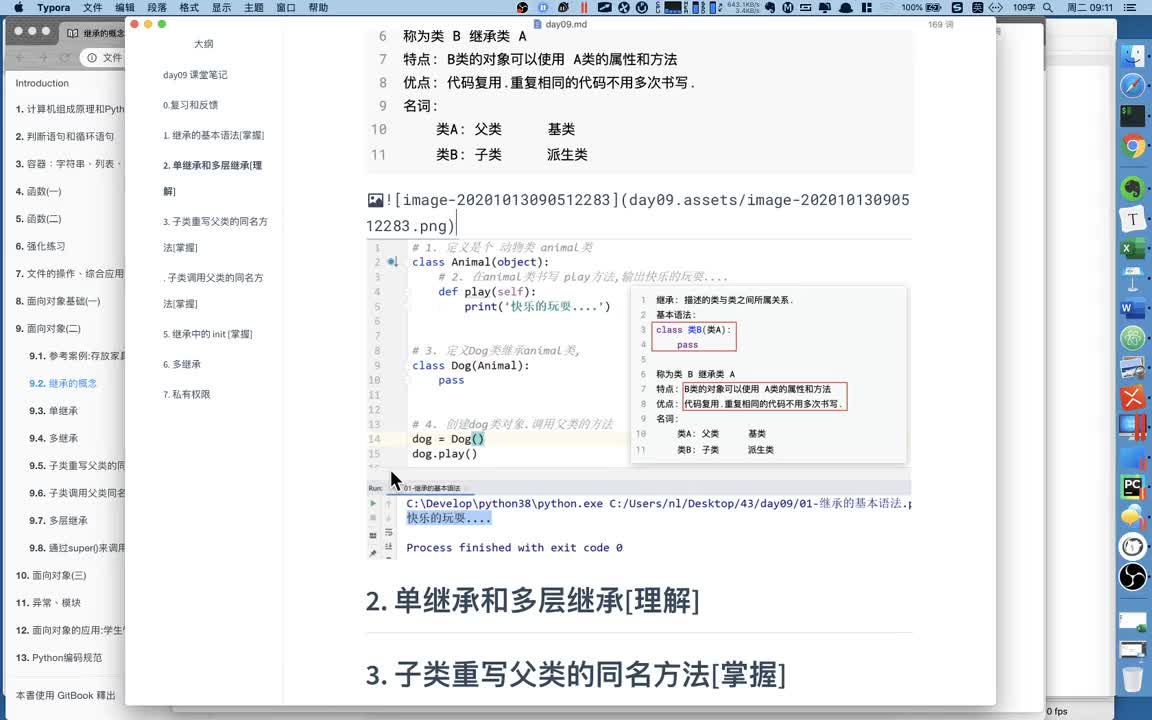Image resolution: width=1152 pixels, height=720 pixels.
Task: Click the 大纲 outline panel header
Action: click(x=204, y=44)
